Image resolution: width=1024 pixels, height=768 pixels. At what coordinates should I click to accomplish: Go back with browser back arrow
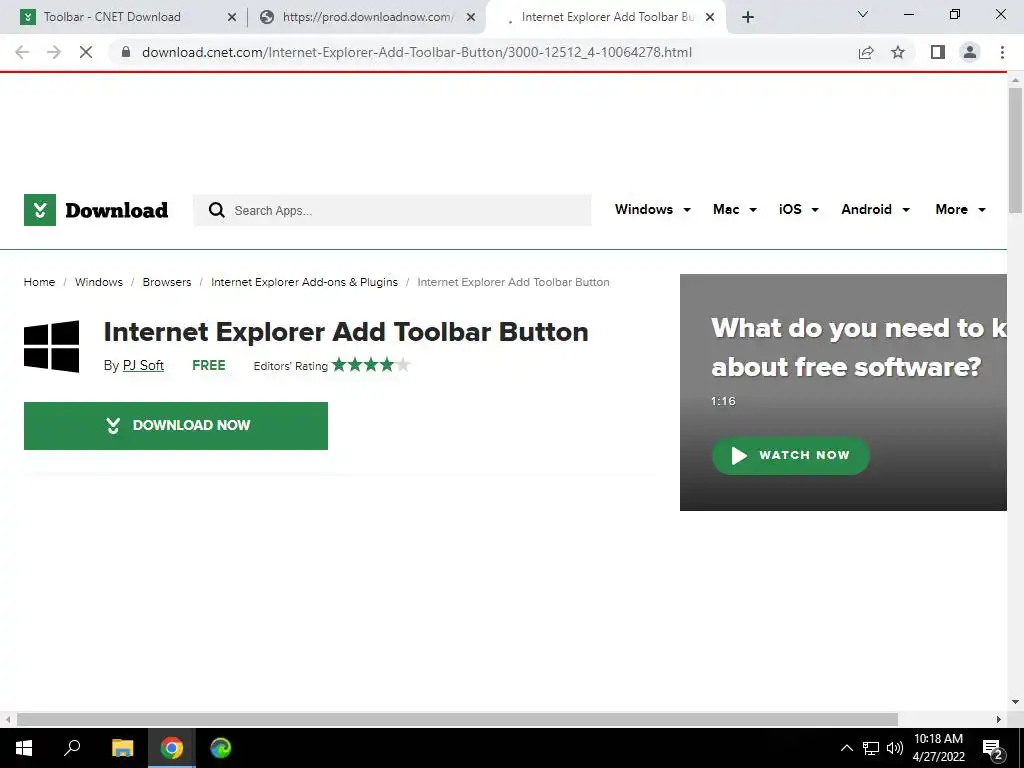(22, 52)
